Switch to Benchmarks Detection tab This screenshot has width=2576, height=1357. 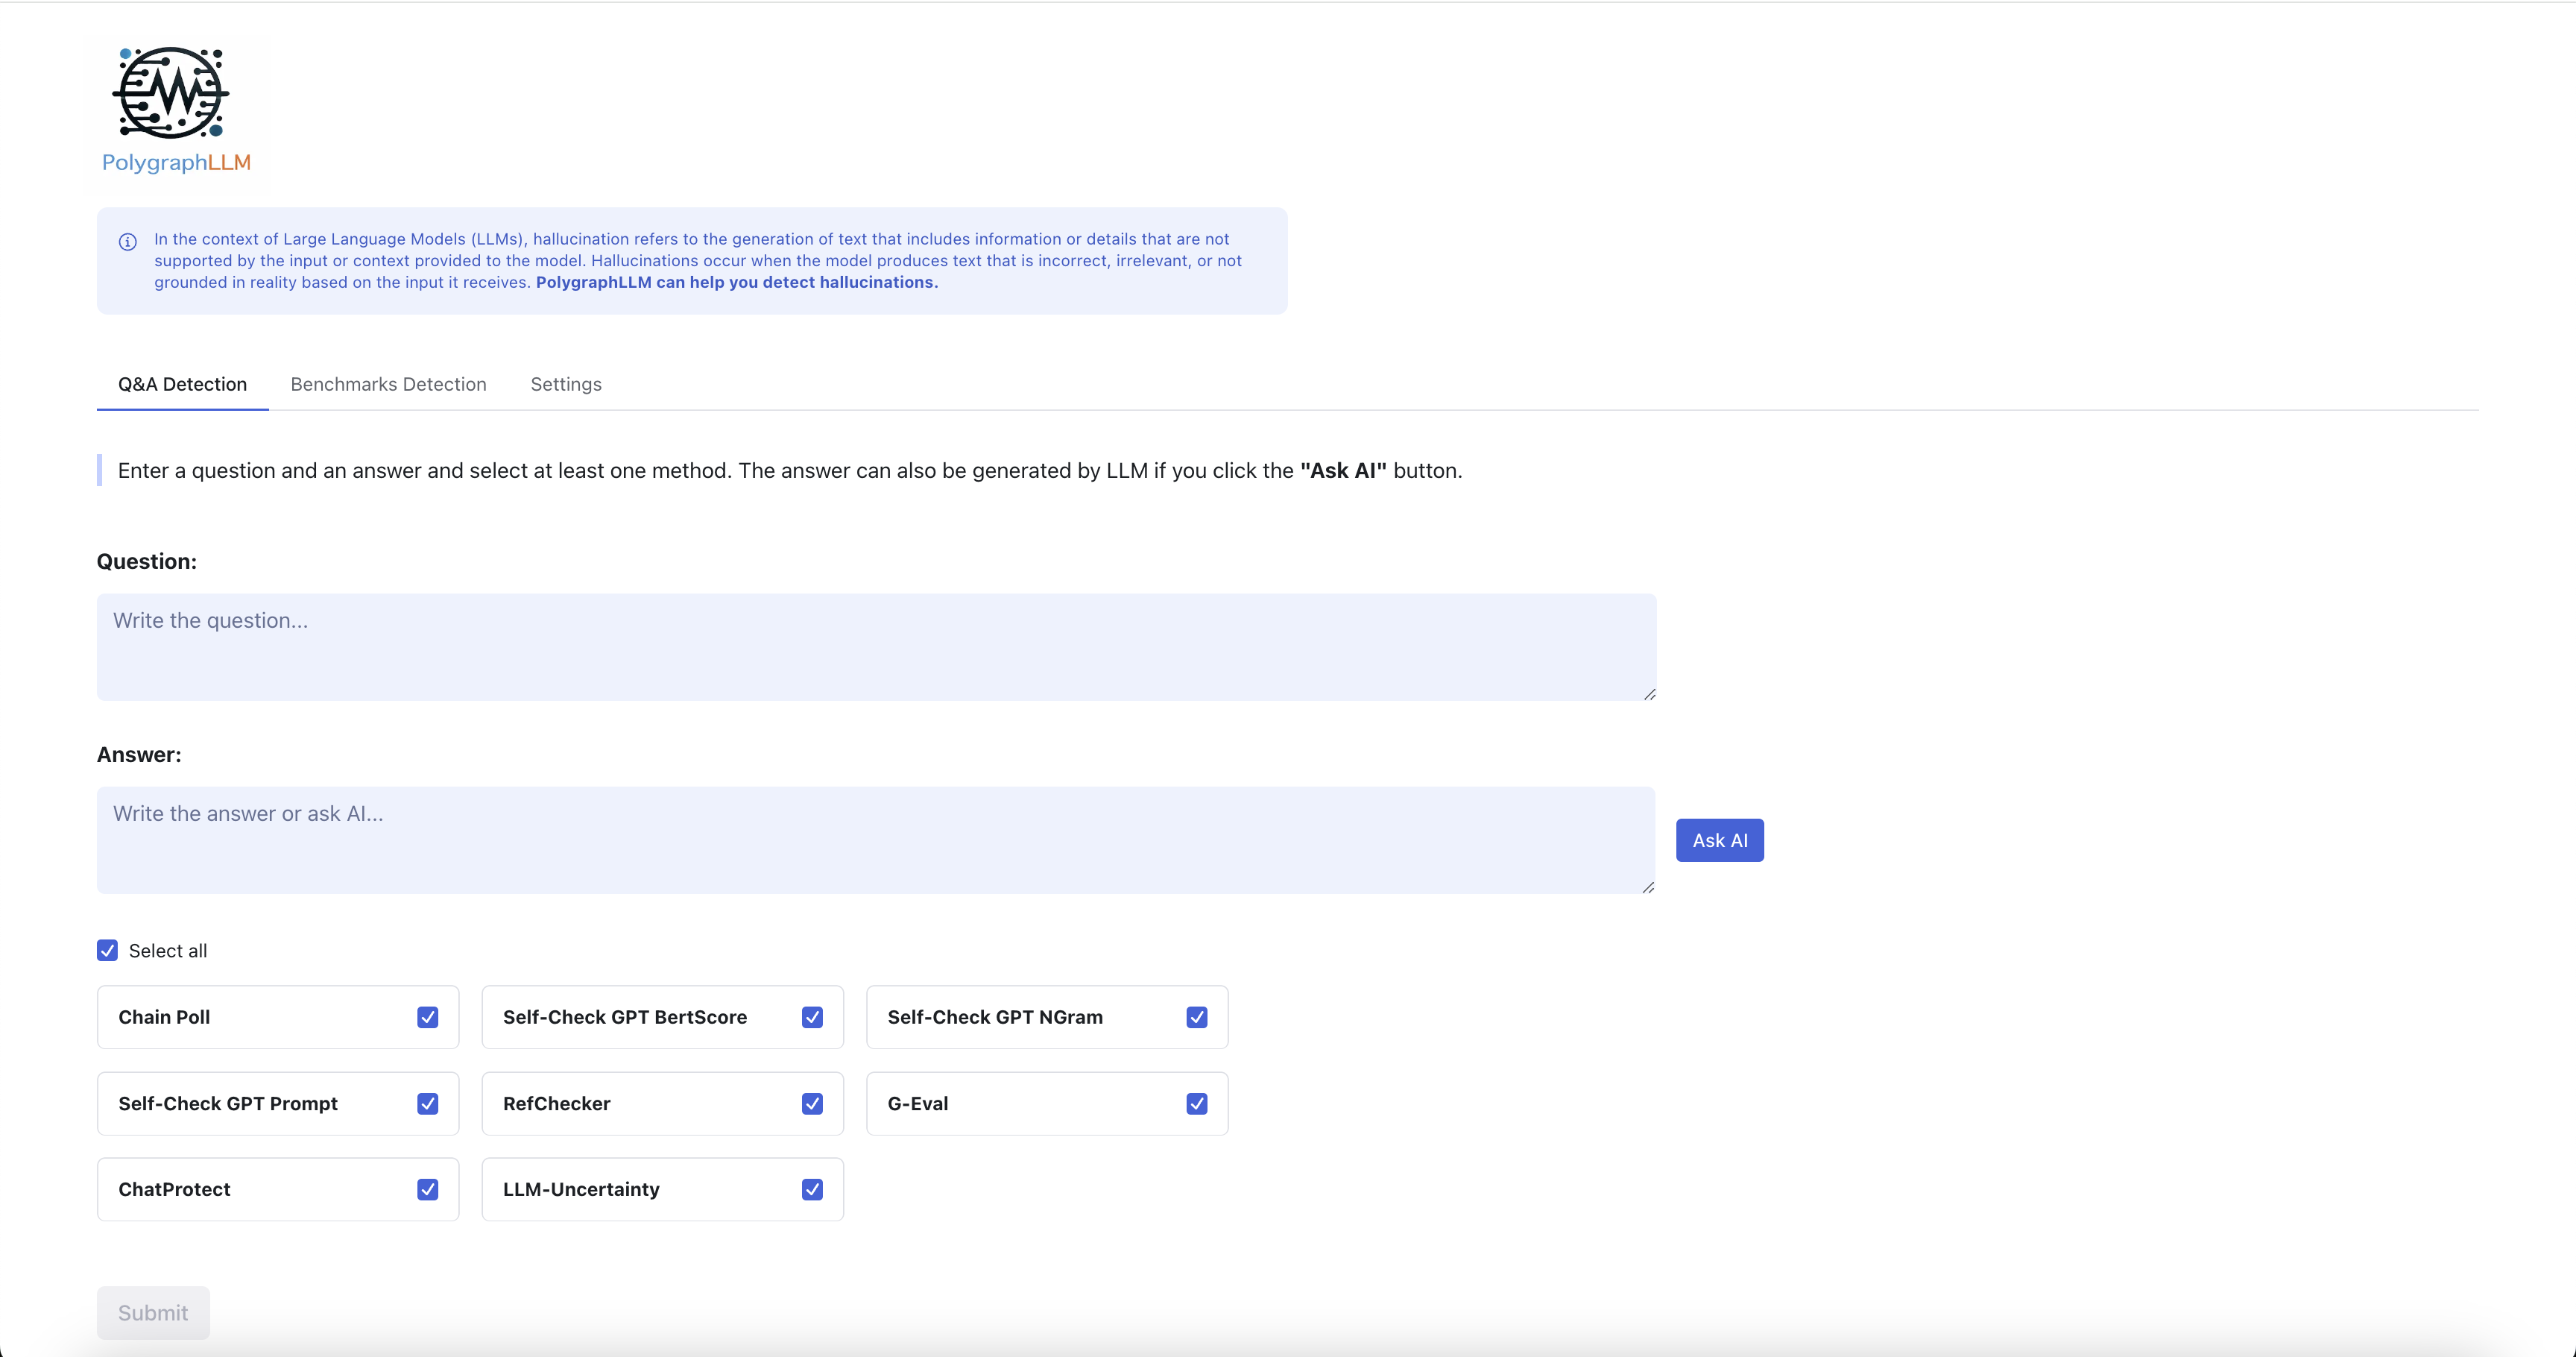point(388,384)
